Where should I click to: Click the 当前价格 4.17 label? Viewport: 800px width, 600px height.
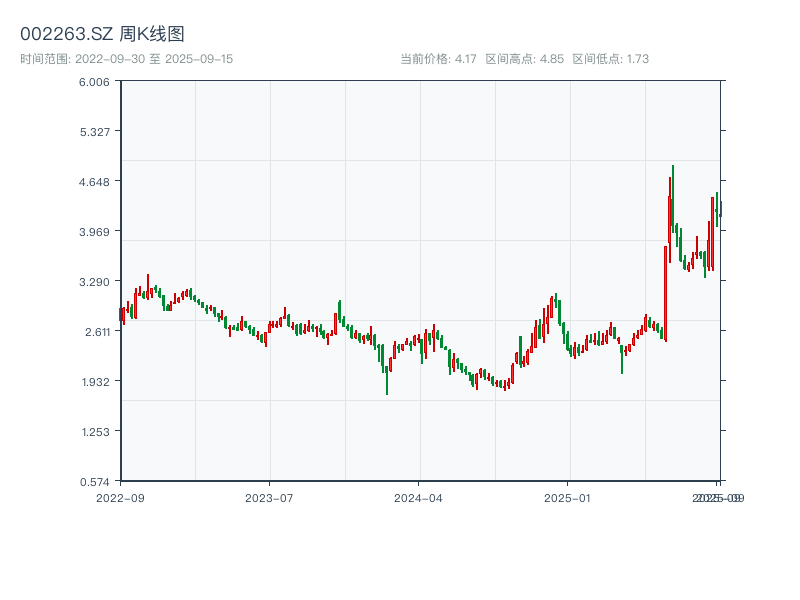tap(438, 59)
